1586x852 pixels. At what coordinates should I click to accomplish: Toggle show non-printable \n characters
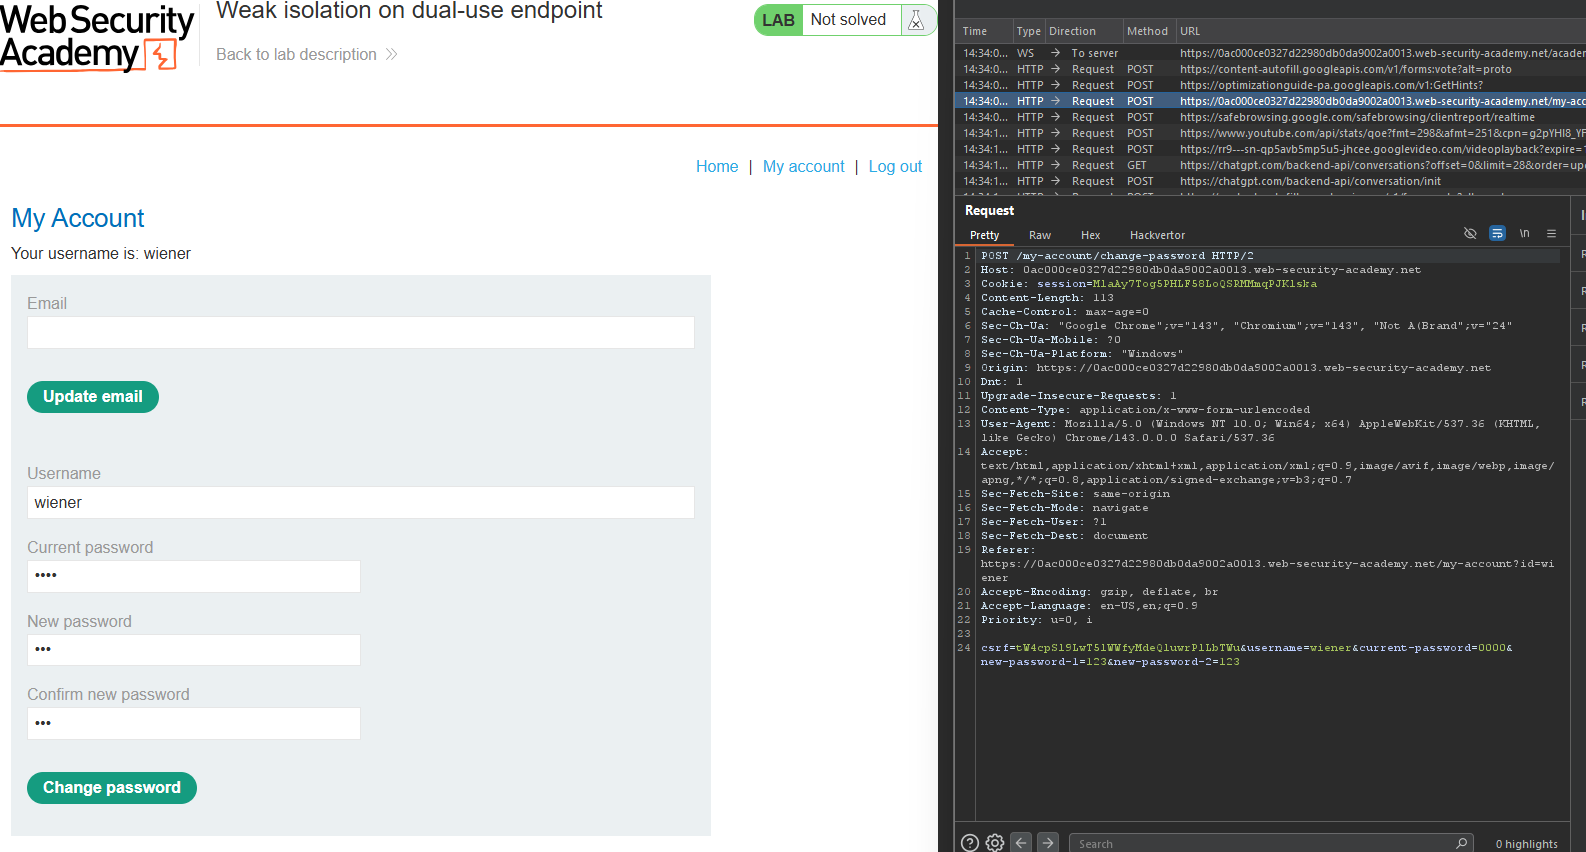click(1524, 233)
